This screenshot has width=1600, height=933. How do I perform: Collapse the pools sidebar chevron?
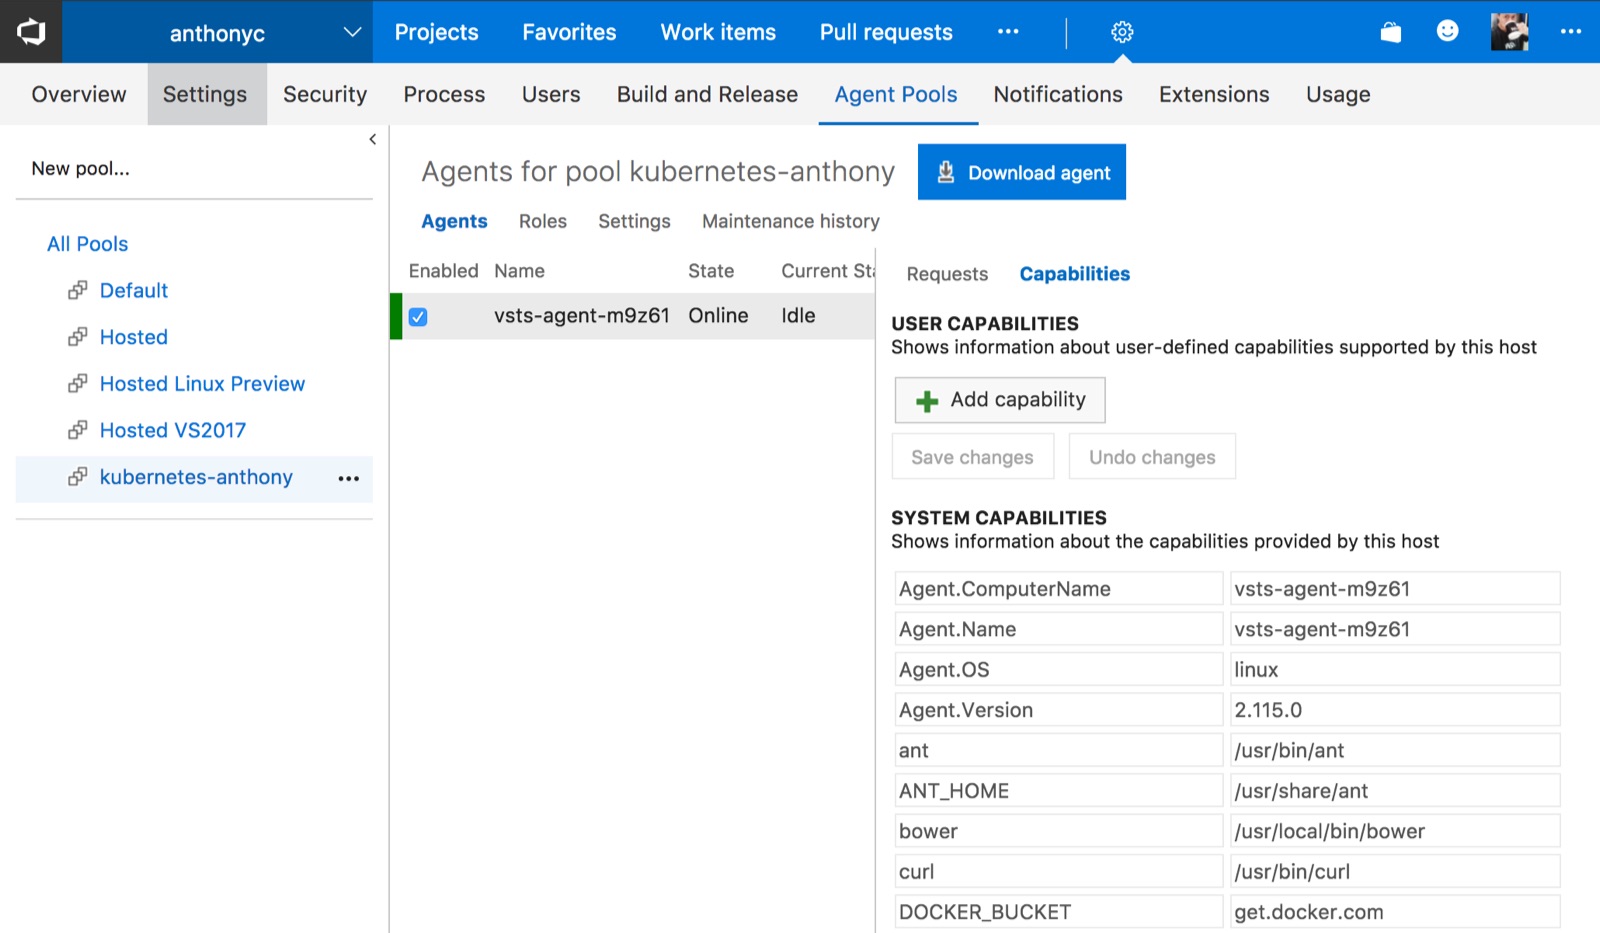pyautogui.click(x=372, y=139)
